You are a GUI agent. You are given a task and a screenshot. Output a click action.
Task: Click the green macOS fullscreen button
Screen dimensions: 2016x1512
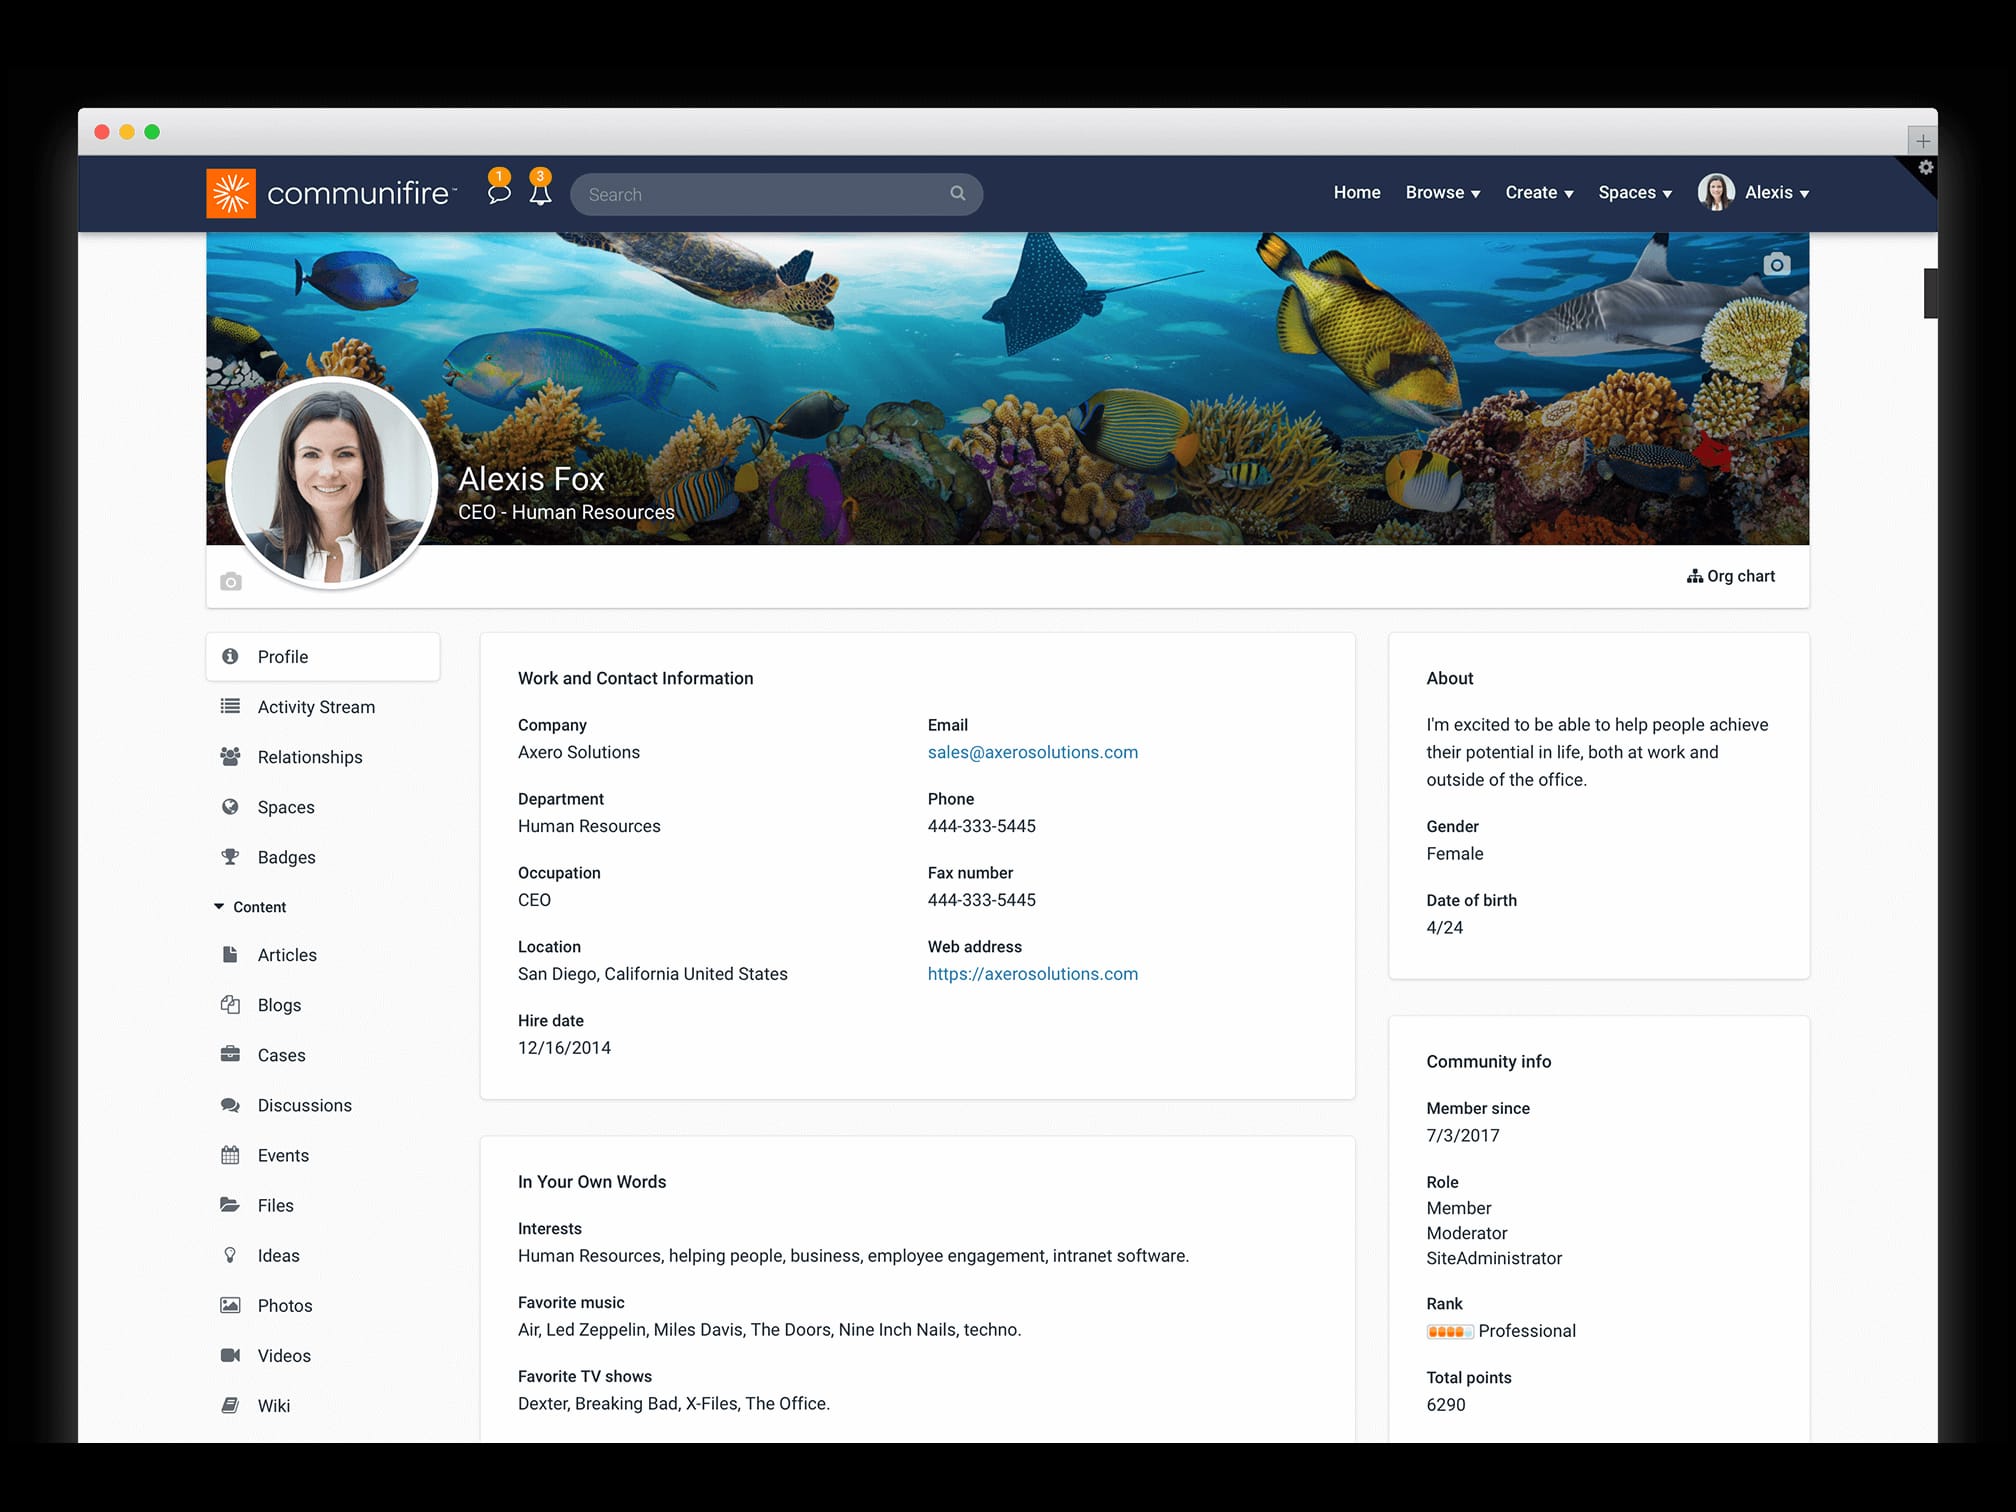pos(152,132)
